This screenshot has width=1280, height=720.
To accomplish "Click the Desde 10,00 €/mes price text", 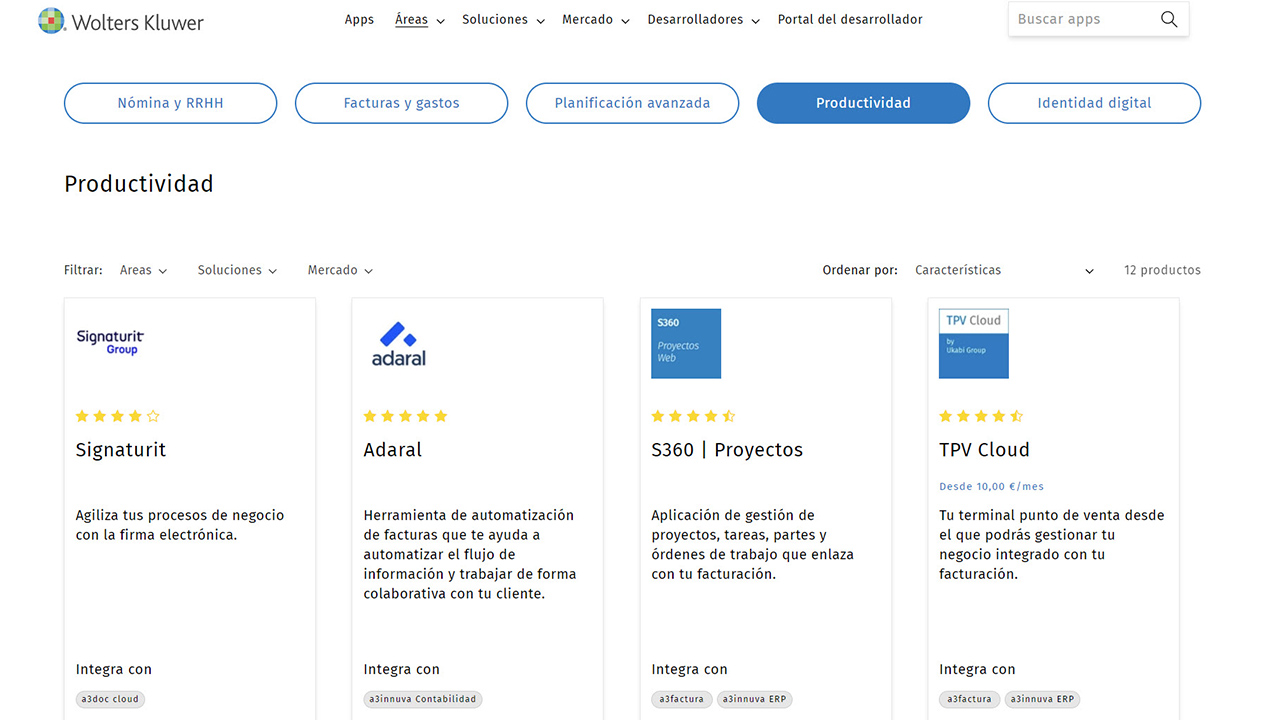I will [991, 486].
